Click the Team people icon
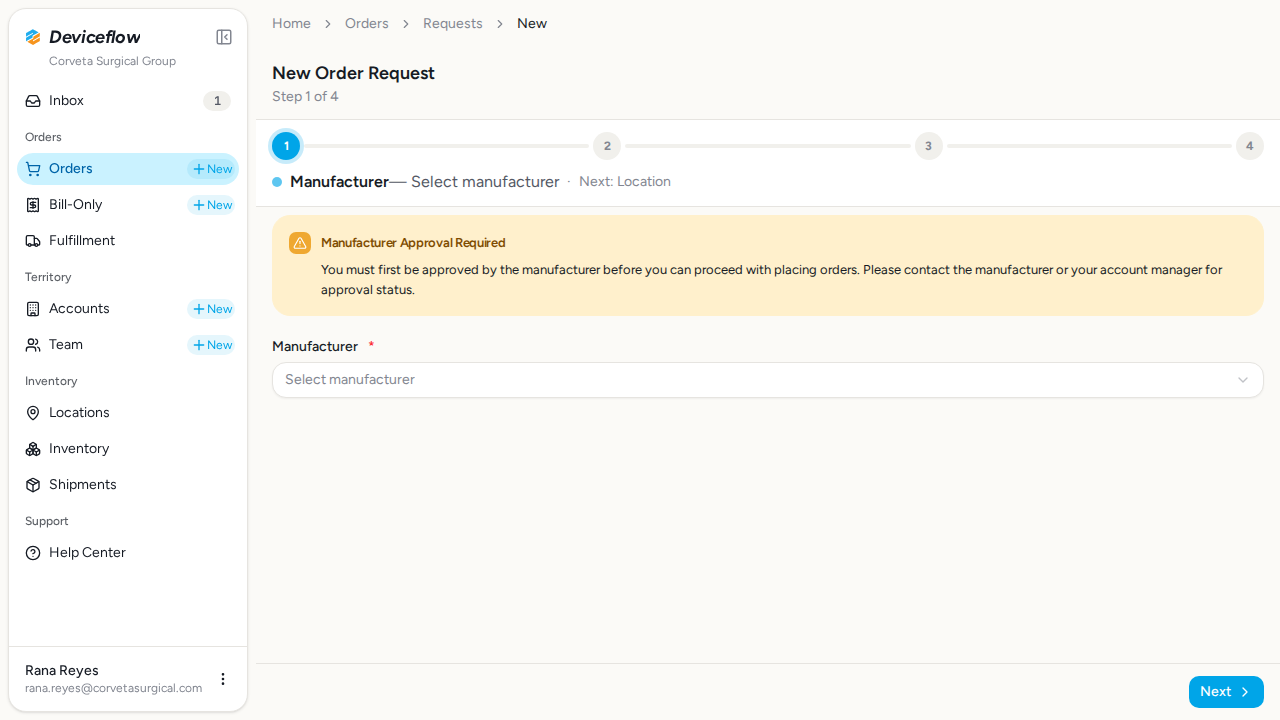Screen dimensions: 1280x720 tap(33, 345)
